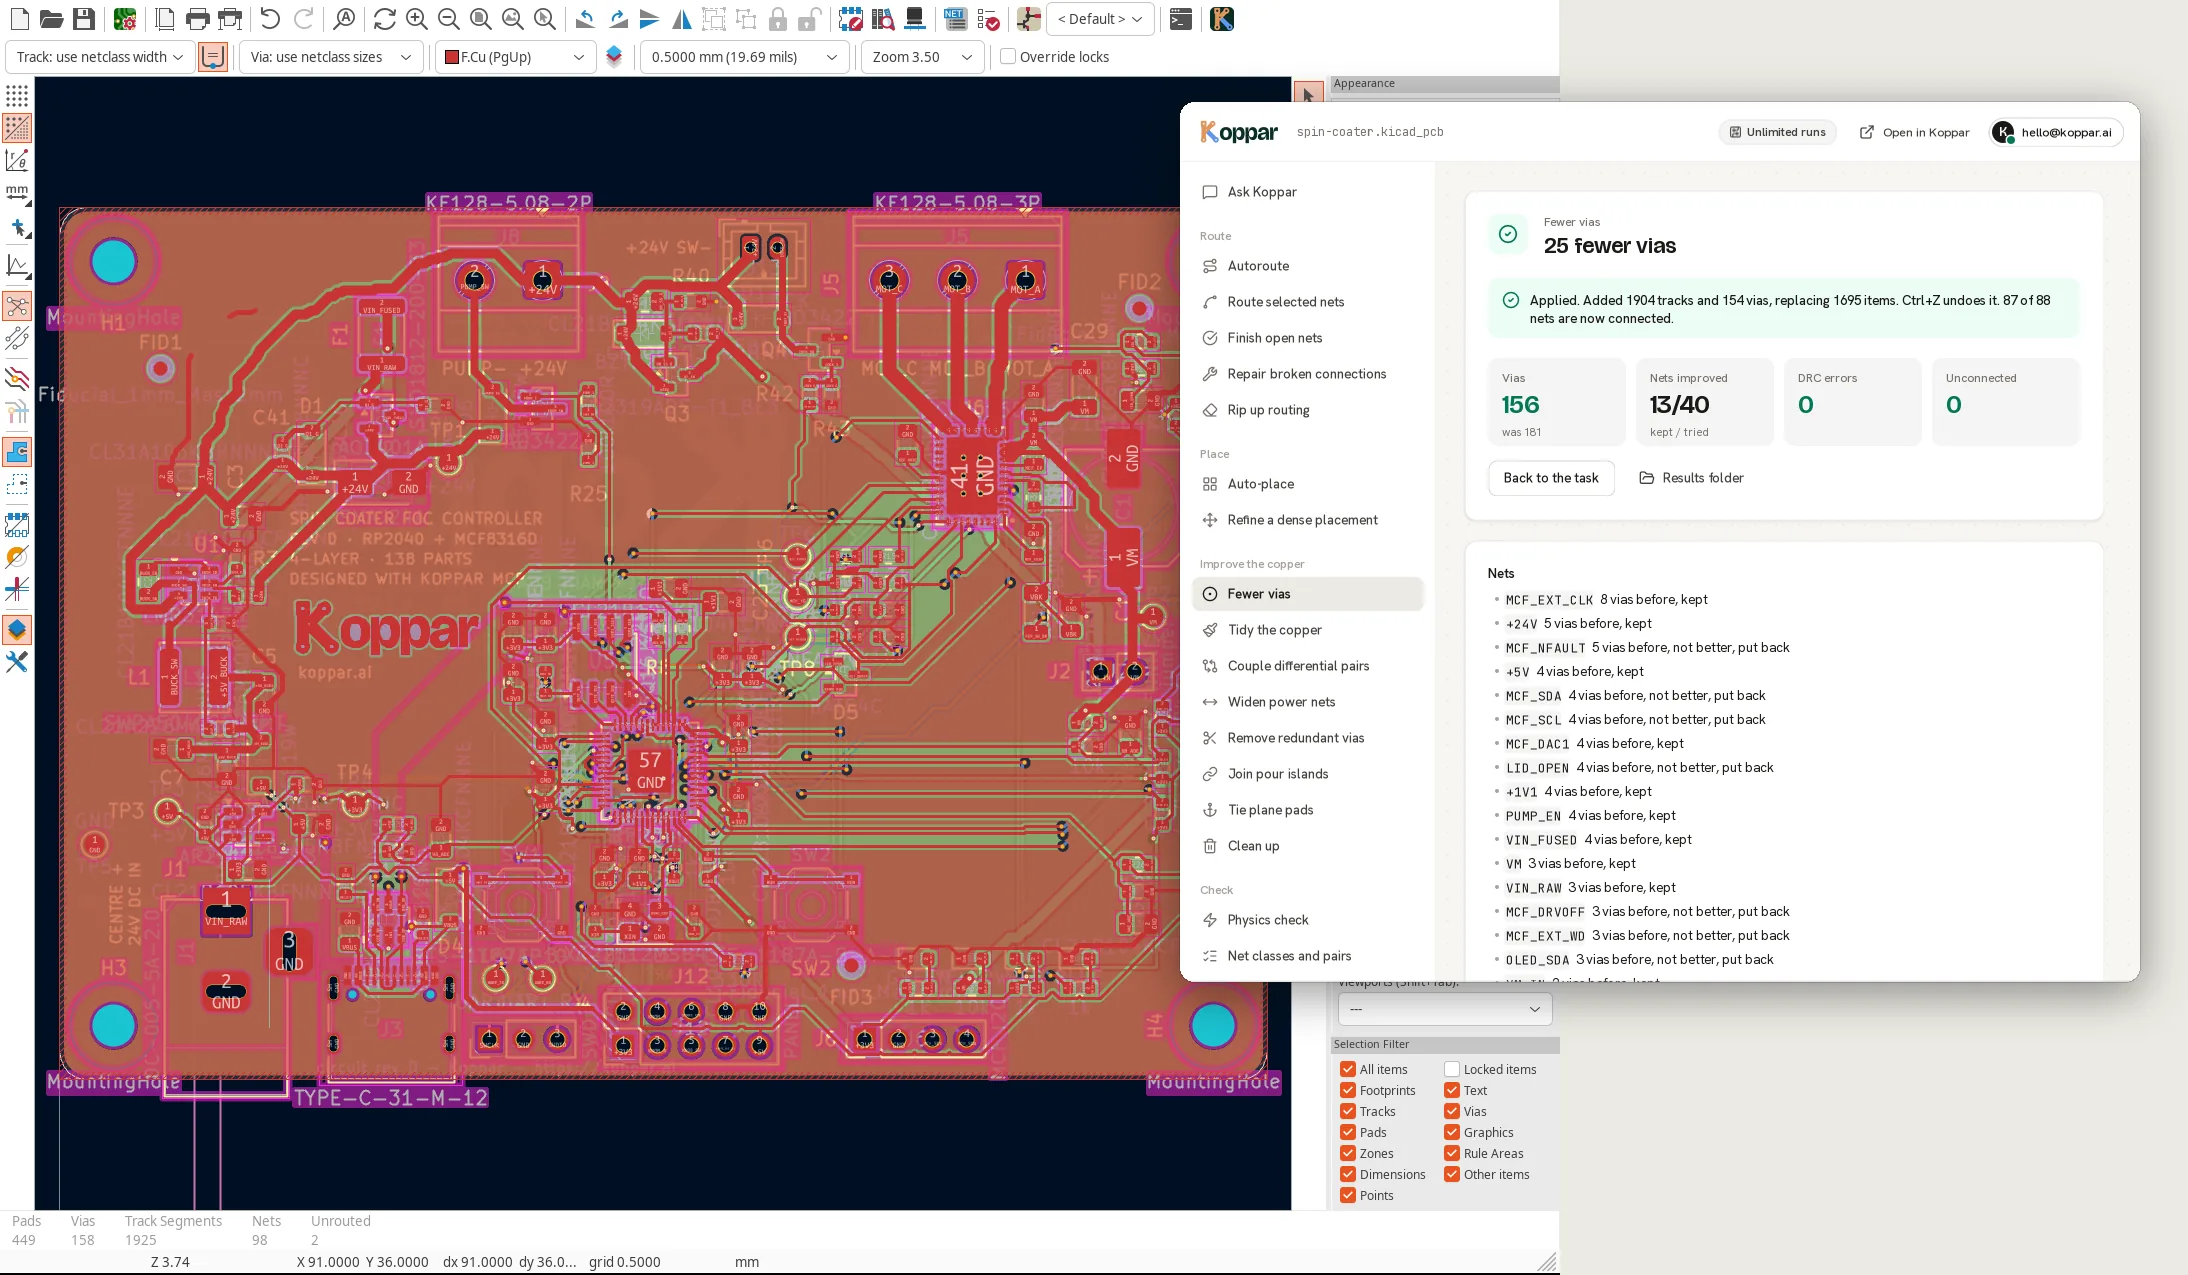Click Back to the task button

tap(1551, 478)
